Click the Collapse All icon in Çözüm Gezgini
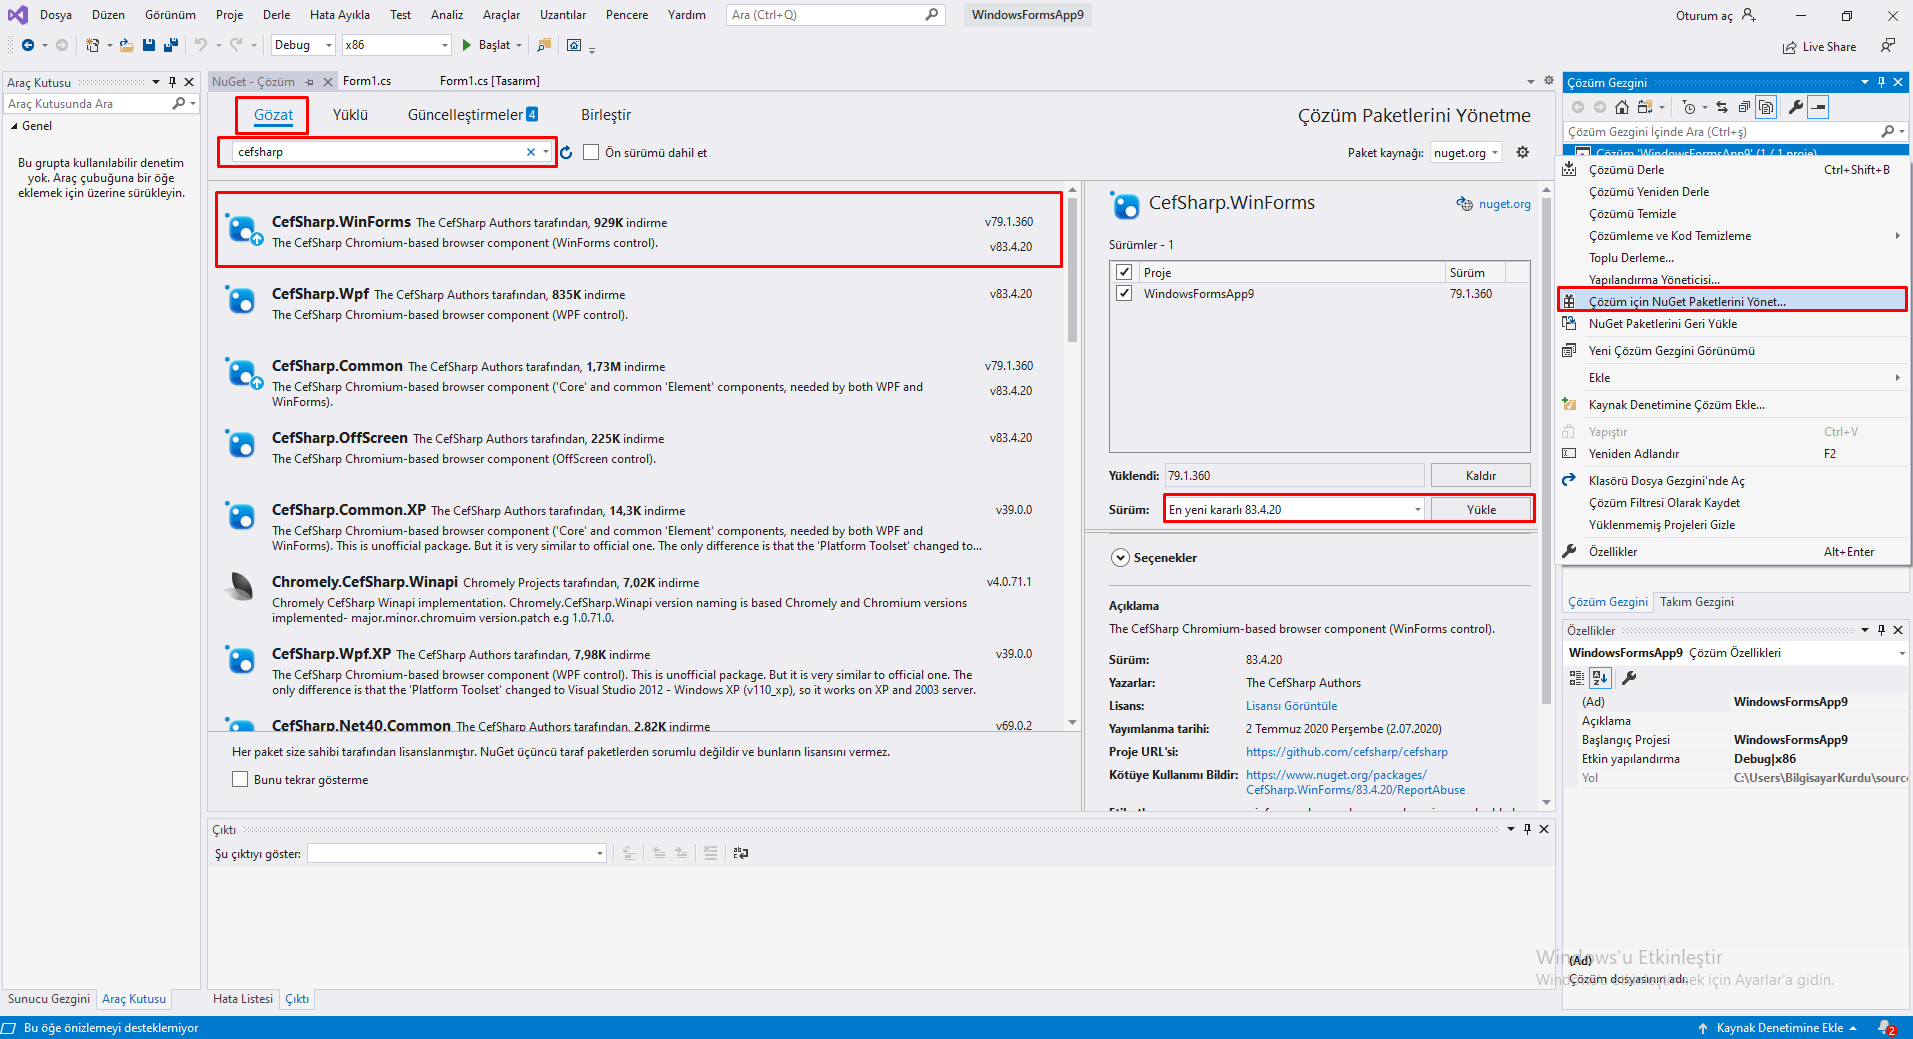1913x1039 pixels. 1744,107
